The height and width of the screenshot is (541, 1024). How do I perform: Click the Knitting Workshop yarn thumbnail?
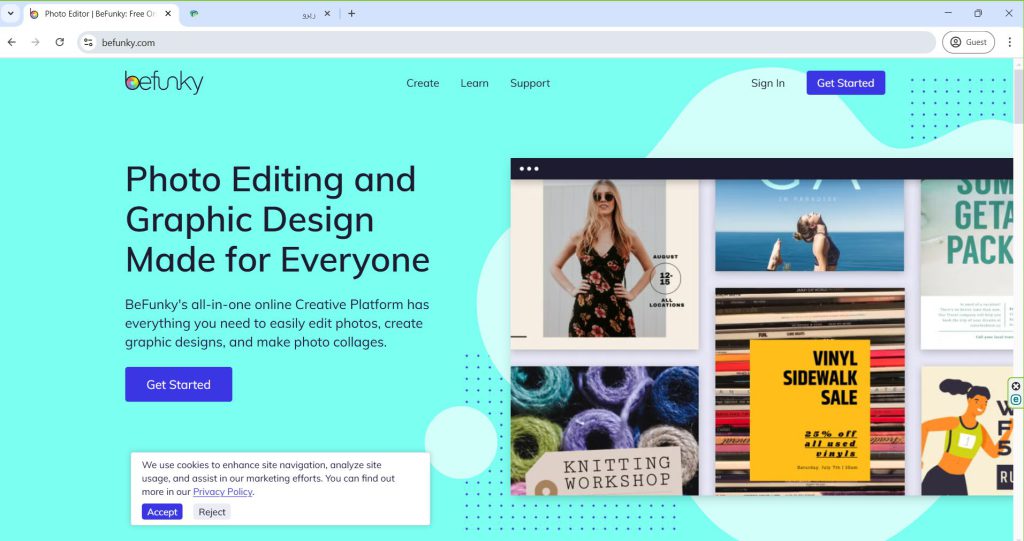click(604, 431)
